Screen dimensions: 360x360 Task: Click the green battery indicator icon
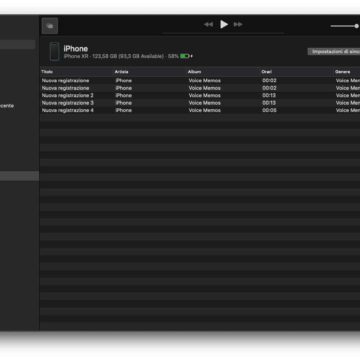coord(185,56)
